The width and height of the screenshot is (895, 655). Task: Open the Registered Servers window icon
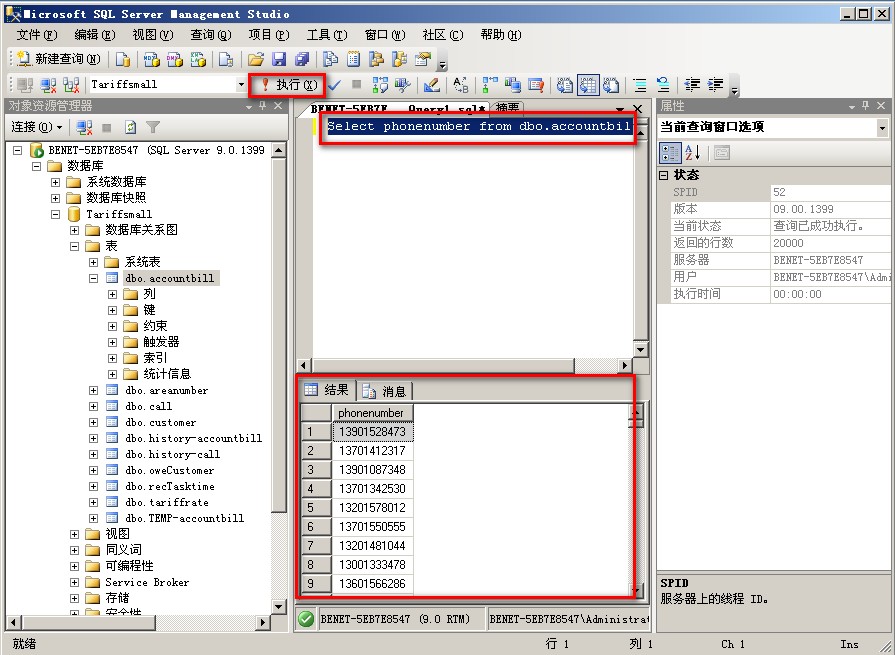coord(330,59)
